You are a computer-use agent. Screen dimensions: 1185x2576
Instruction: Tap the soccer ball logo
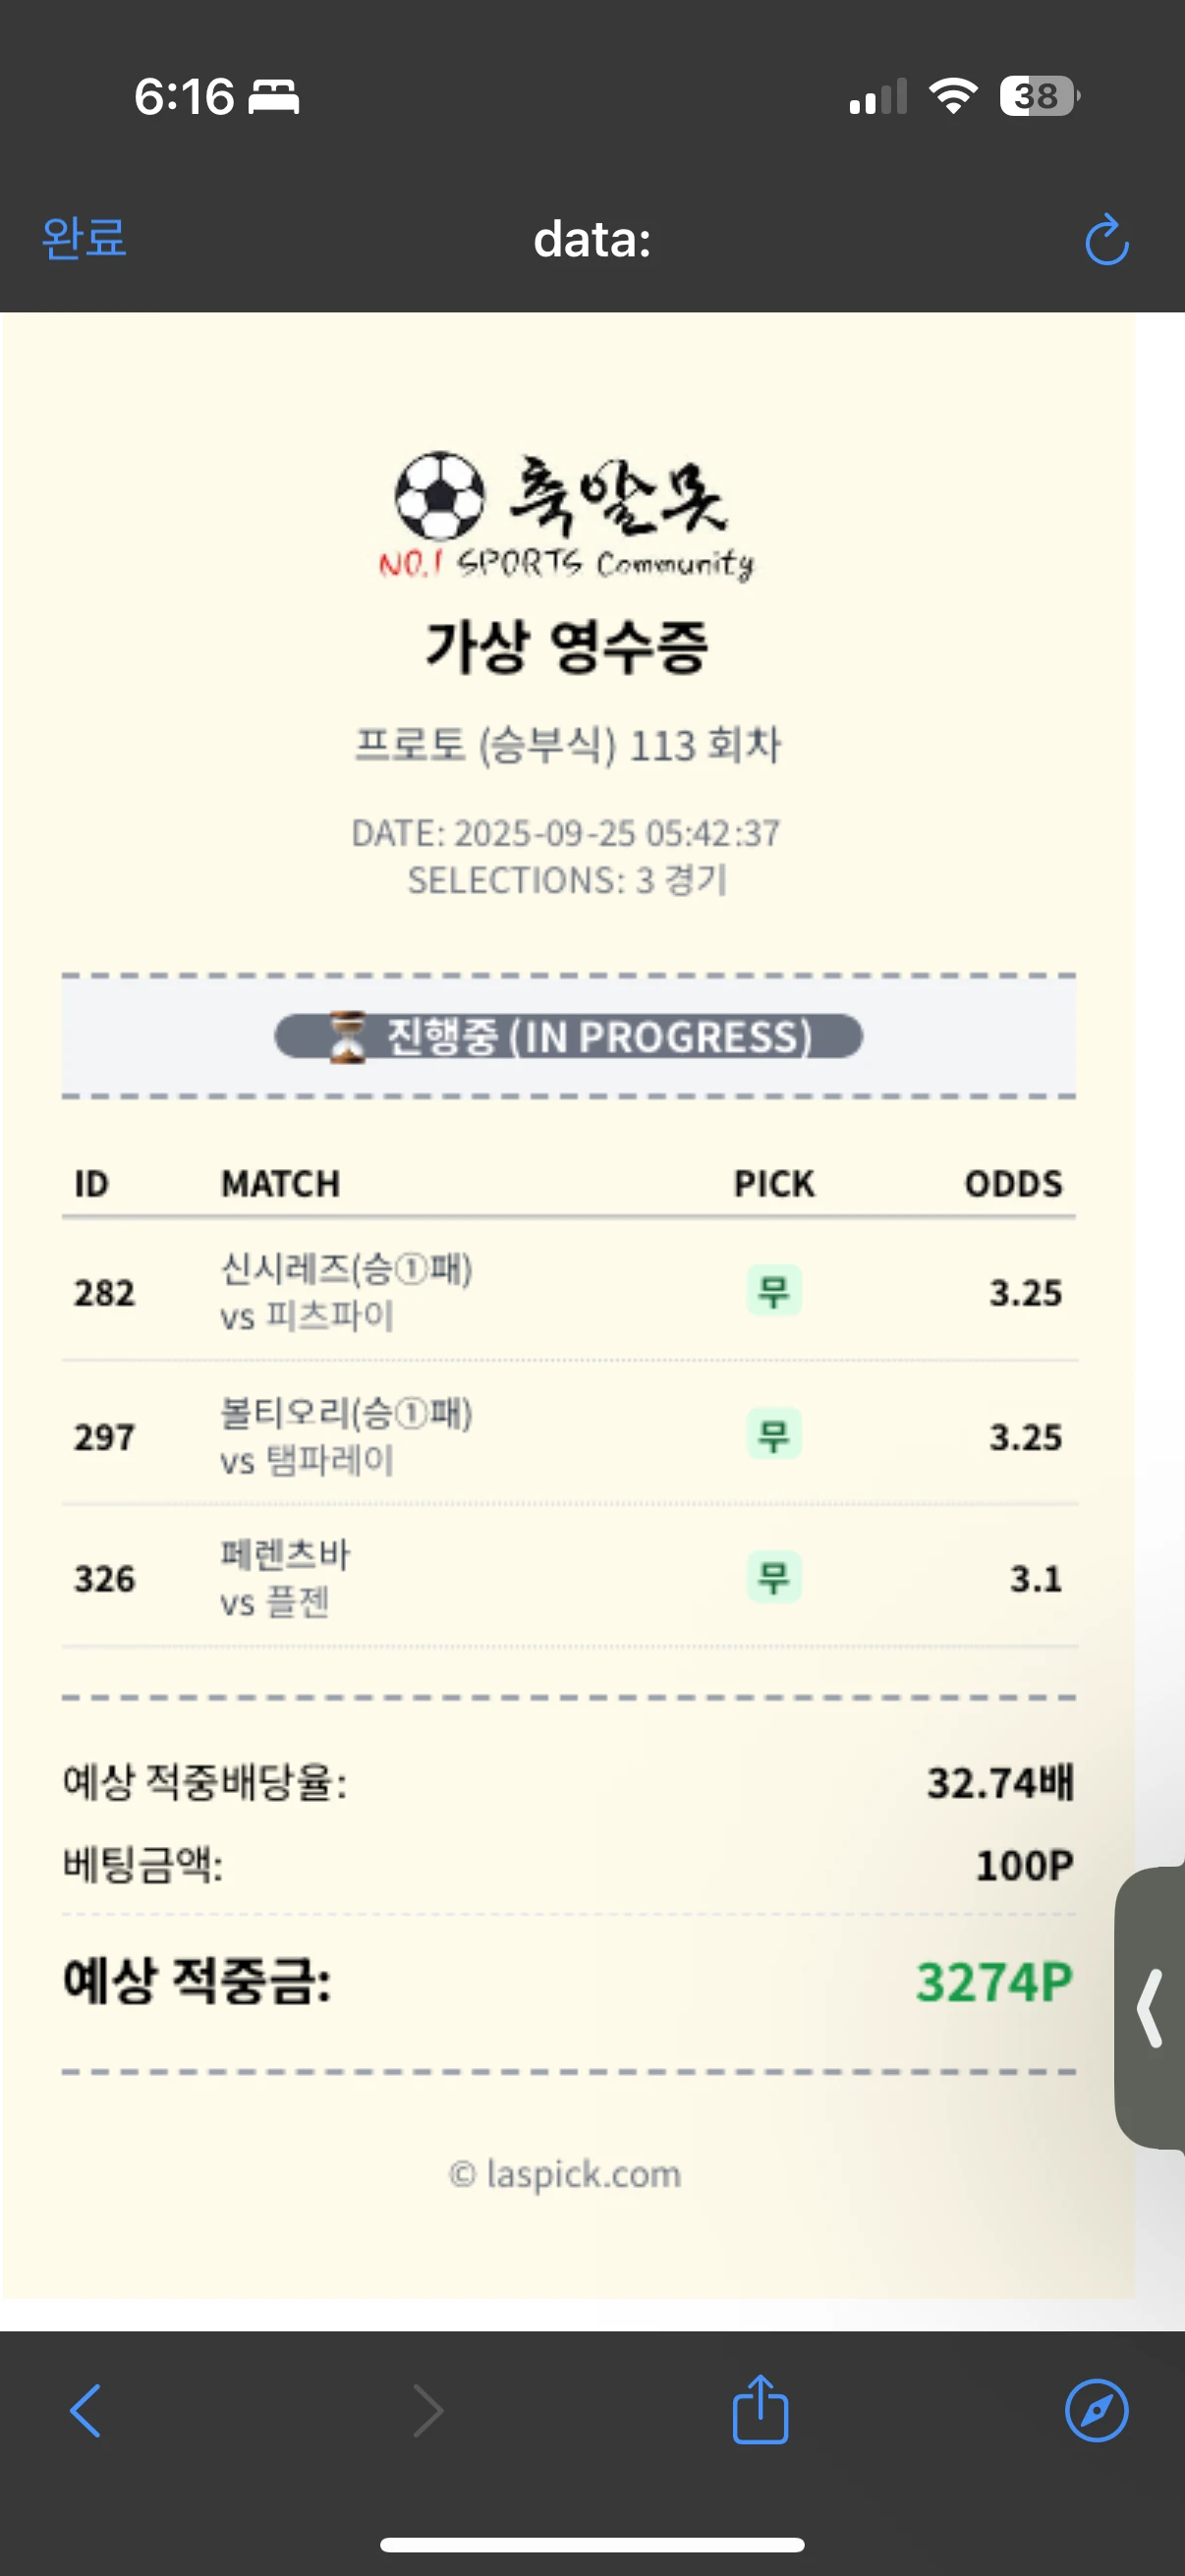(x=440, y=496)
